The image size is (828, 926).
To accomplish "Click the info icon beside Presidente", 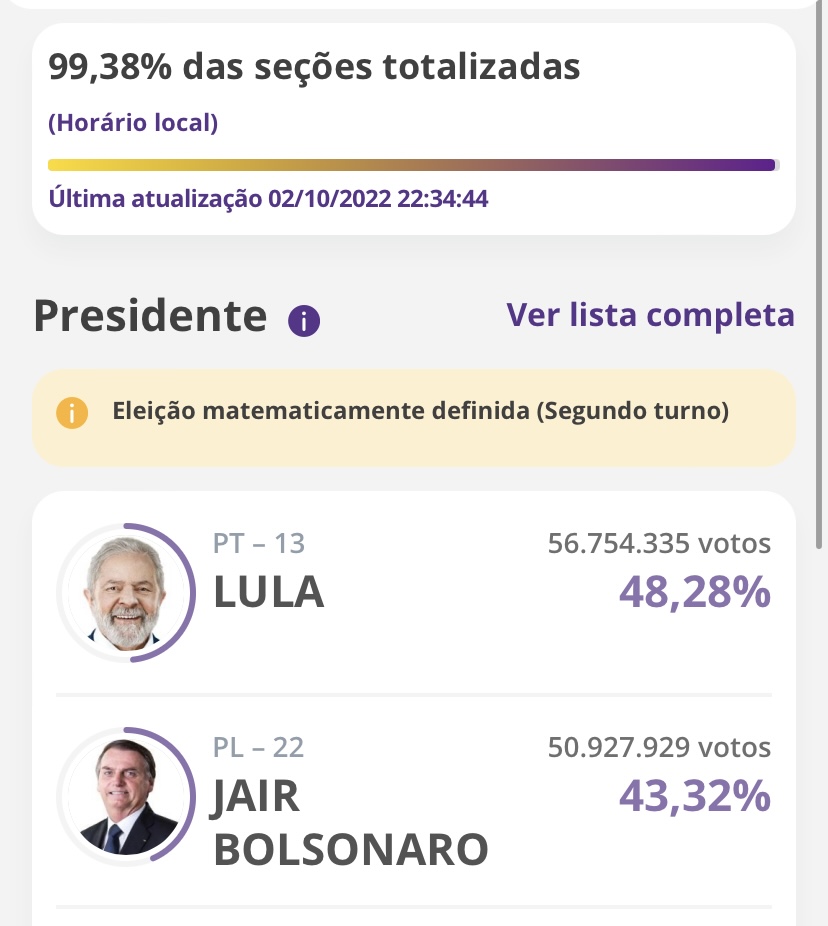I will tap(304, 320).
